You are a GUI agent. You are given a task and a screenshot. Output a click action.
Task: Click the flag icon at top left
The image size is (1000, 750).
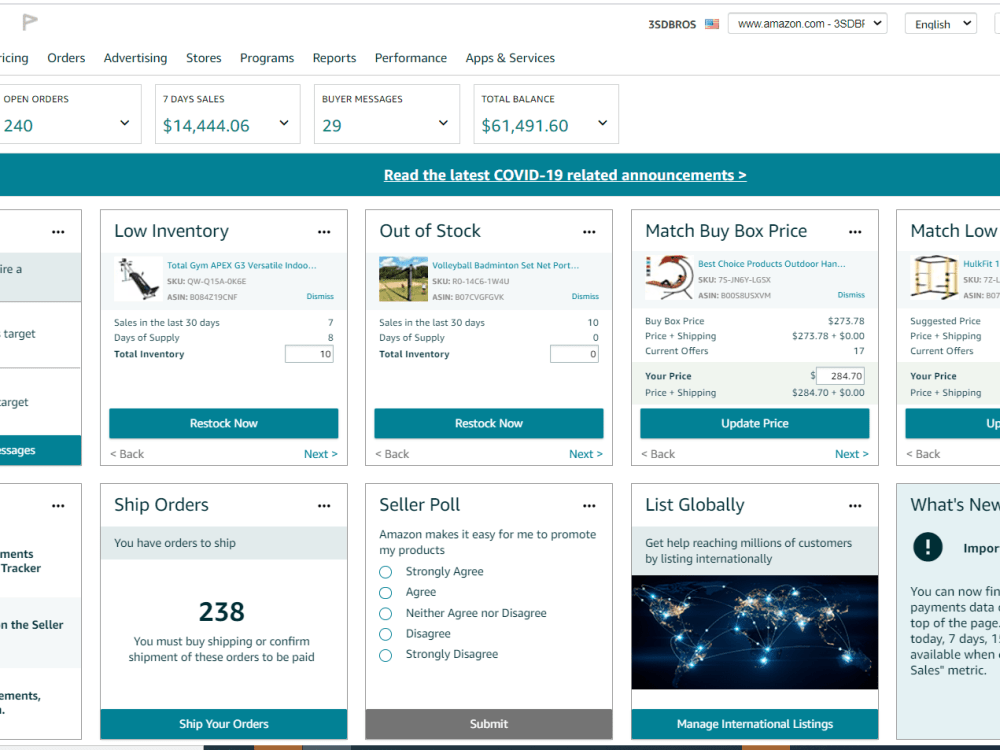(x=29, y=22)
